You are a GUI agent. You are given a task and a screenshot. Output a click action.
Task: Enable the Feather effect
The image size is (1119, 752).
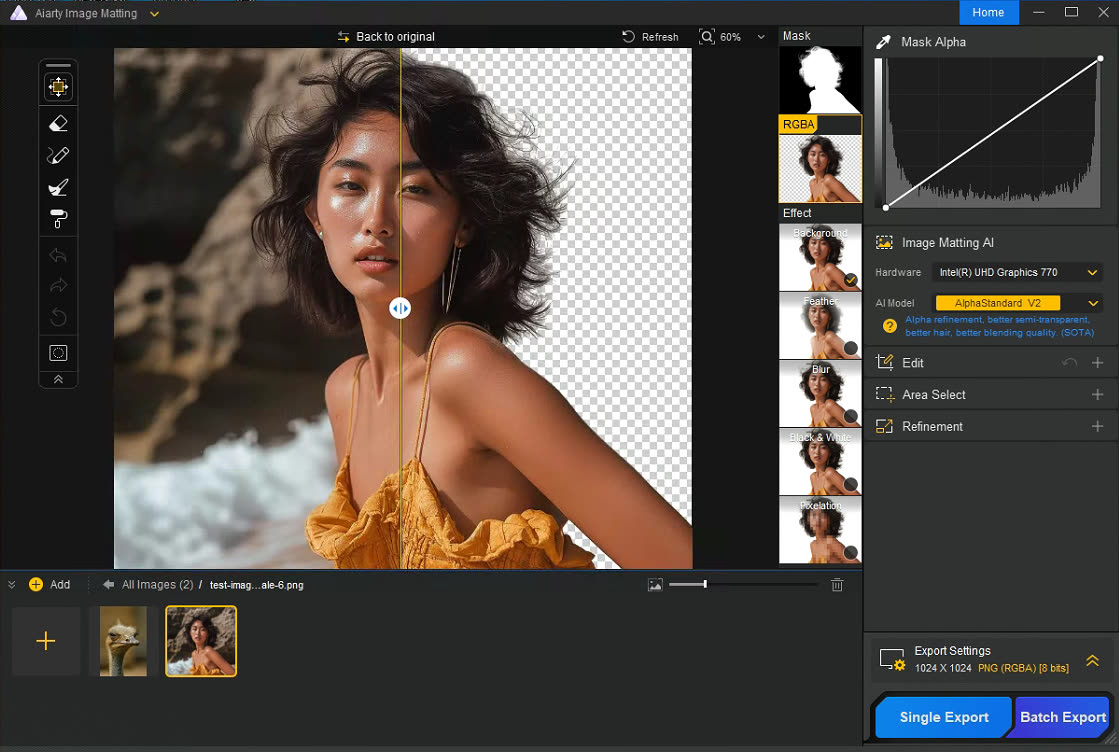click(x=851, y=348)
